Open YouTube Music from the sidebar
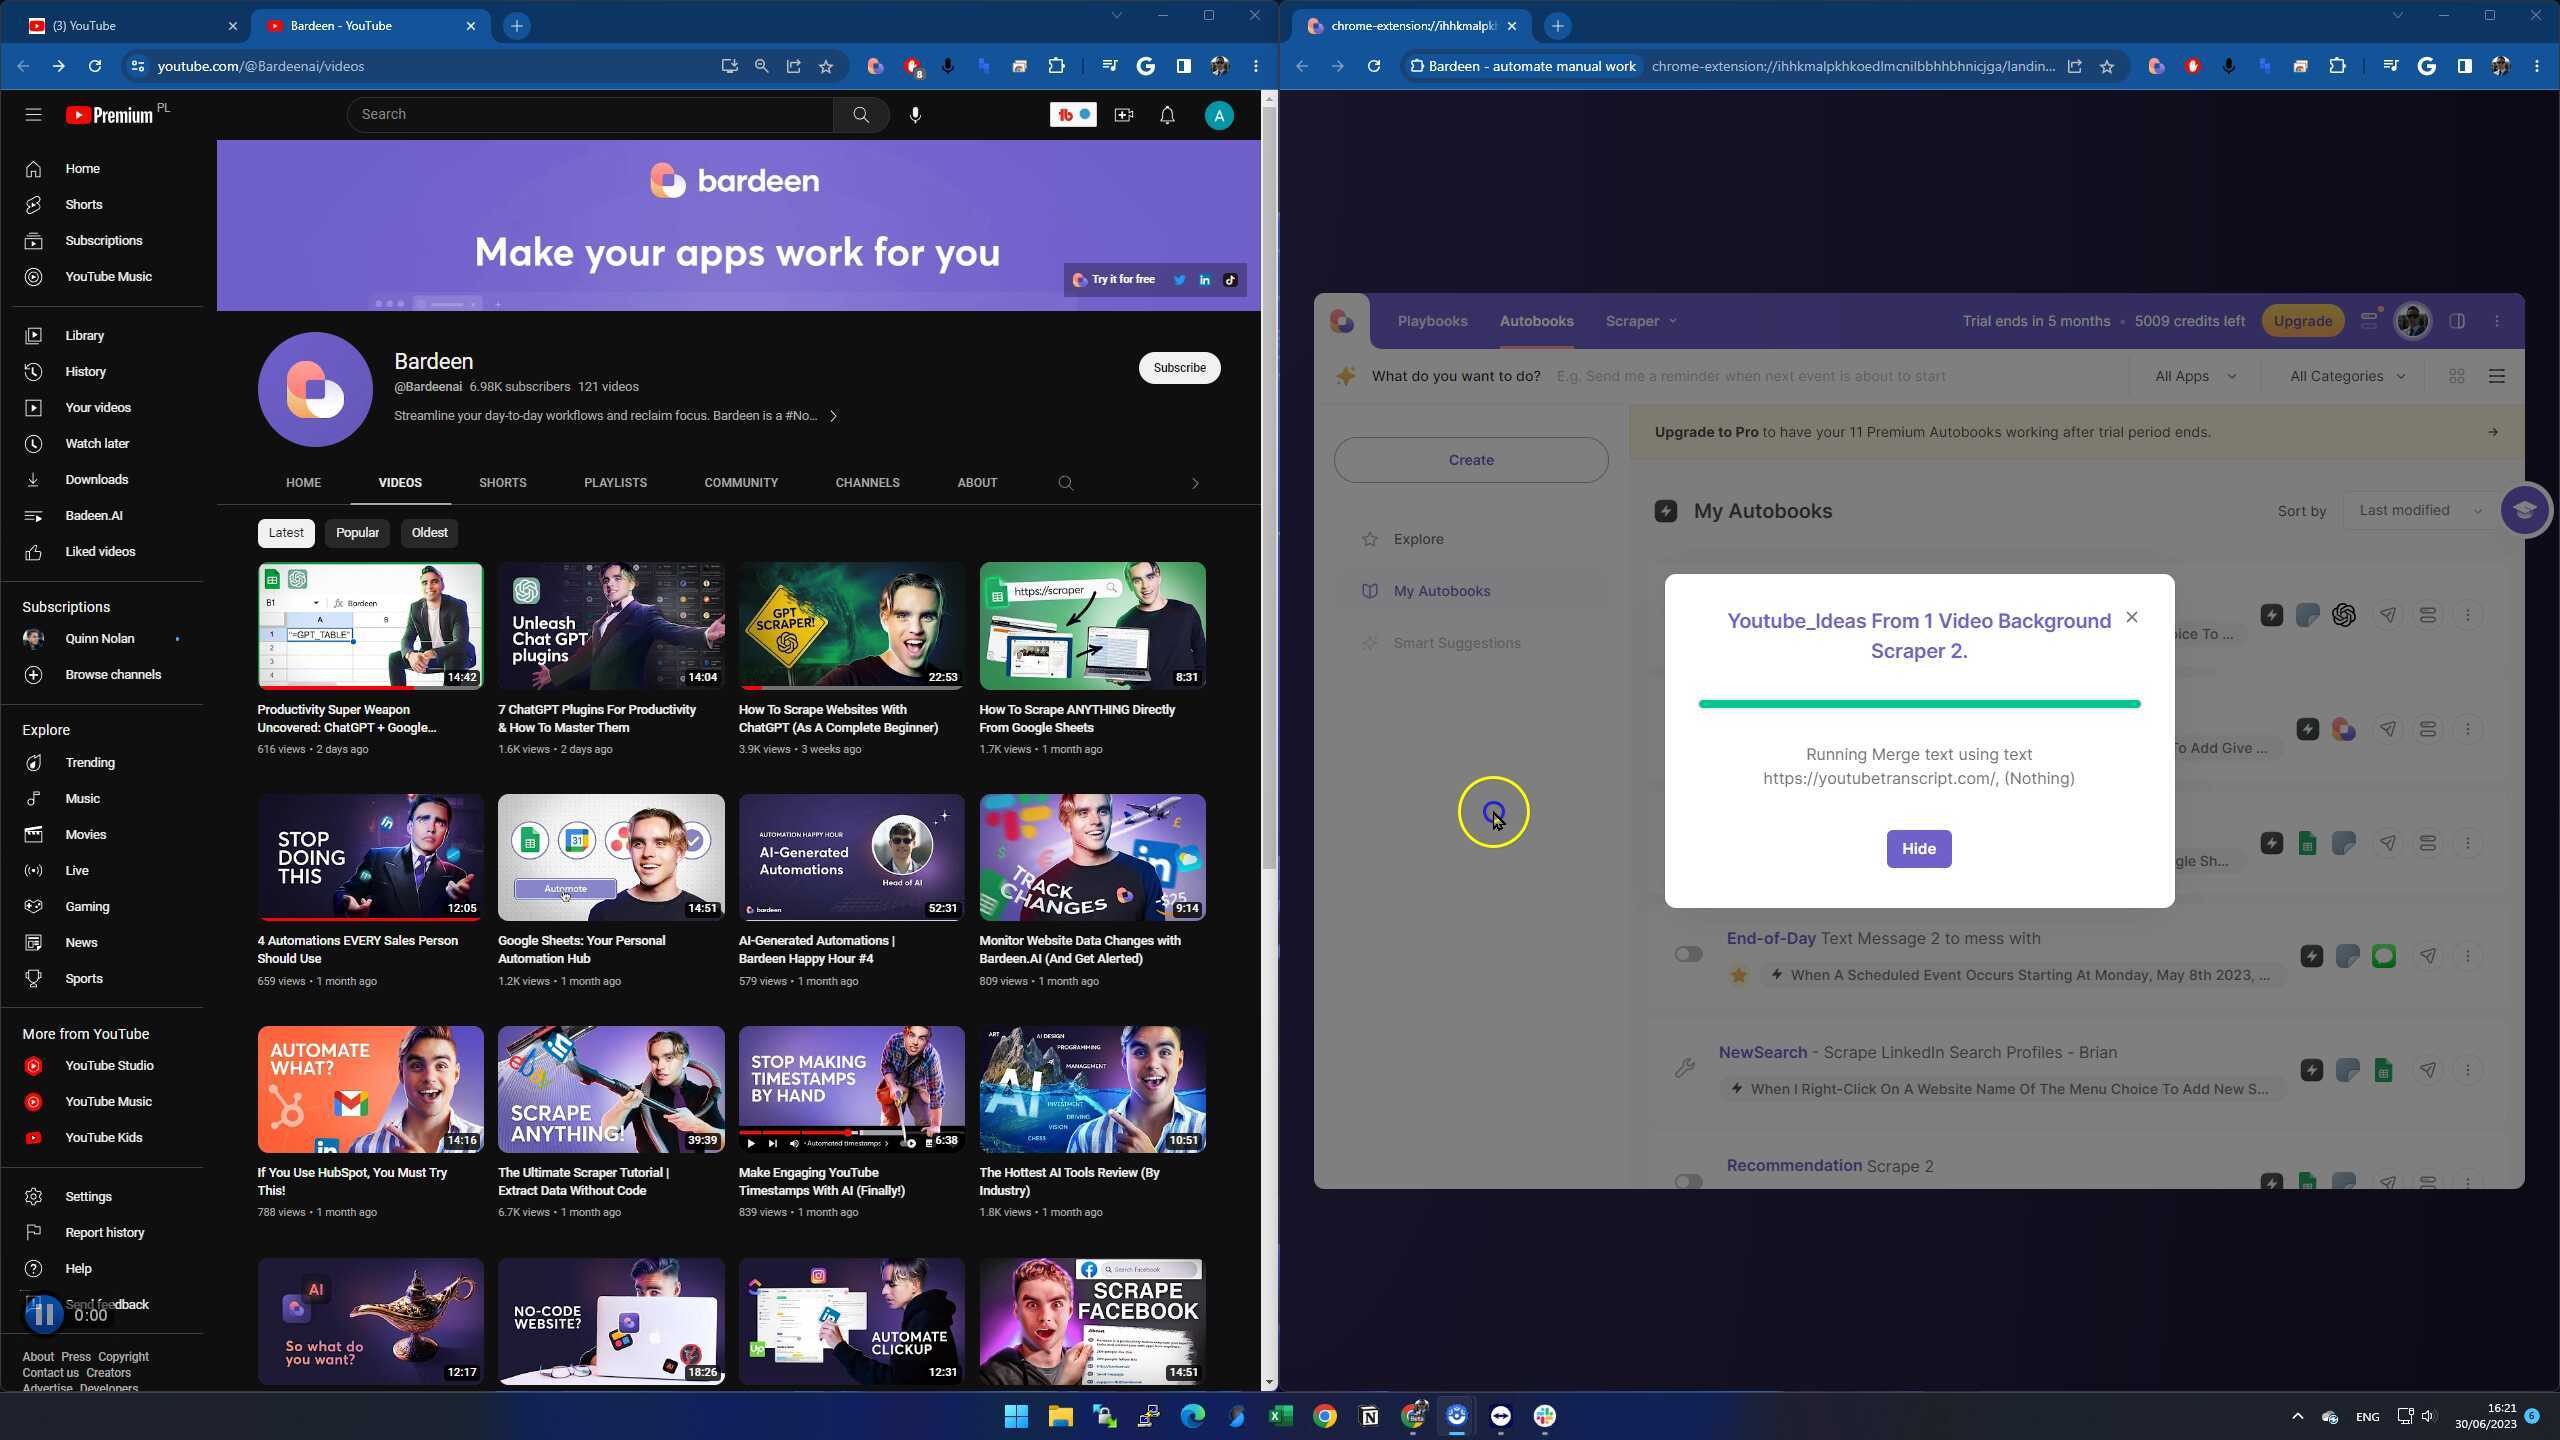The width and height of the screenshot is (2560, 1440). click(x=107, y=276)
